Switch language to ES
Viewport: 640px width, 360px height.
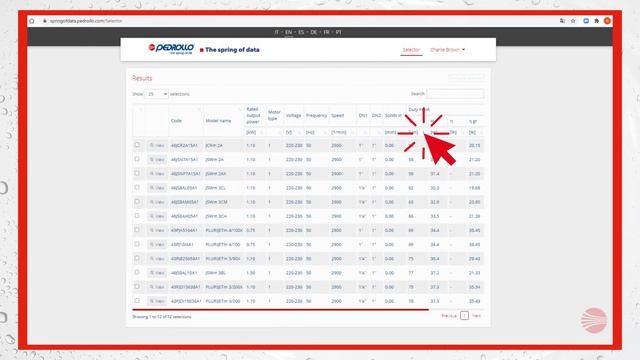point(301,32)
